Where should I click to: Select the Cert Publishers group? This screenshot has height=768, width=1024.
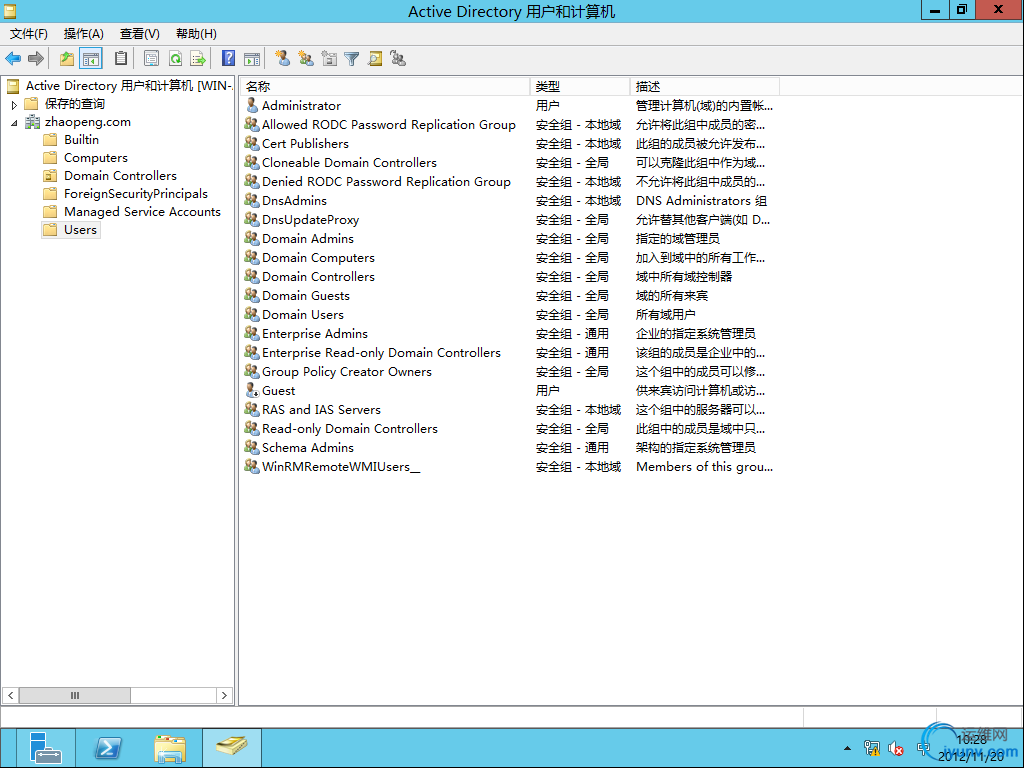click(x=305, y=144)
